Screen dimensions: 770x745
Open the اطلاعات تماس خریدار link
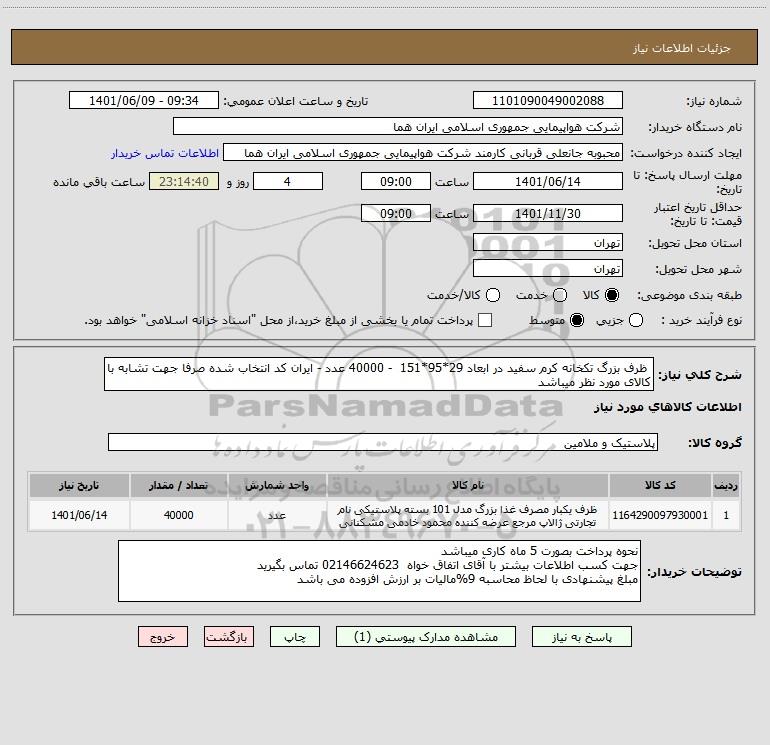165,153
